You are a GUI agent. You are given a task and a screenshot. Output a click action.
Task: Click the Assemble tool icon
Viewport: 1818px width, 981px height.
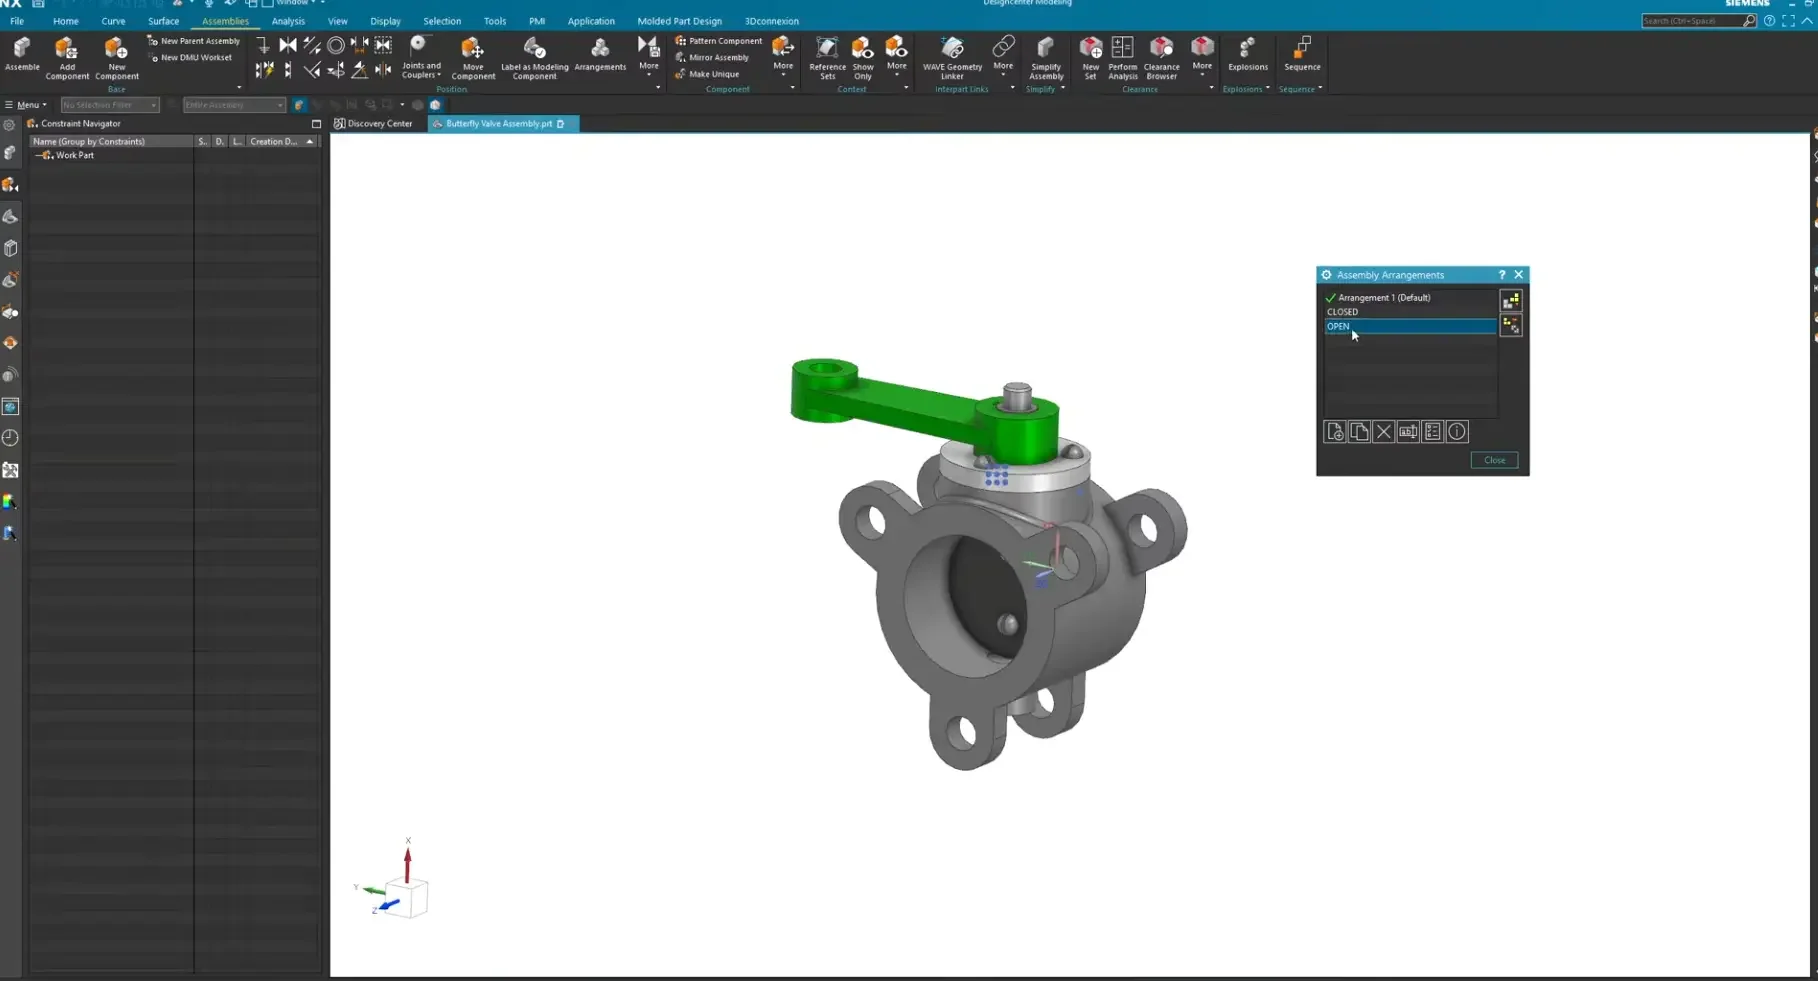tap(22, 54)
